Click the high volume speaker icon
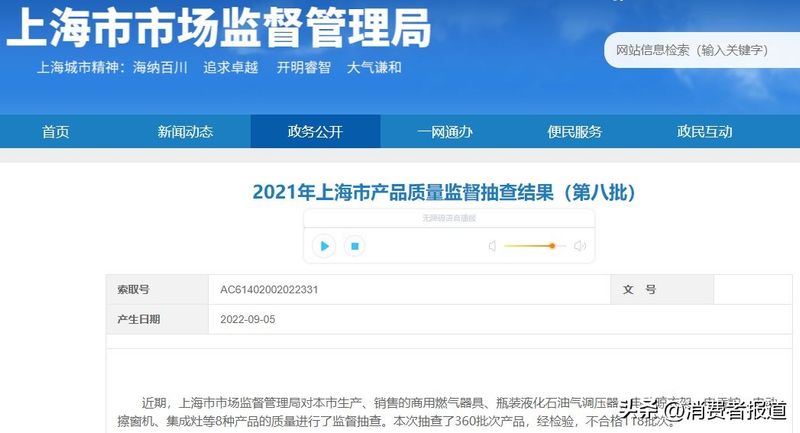Viewport: 800px width, 433px height. coord(580,246)
